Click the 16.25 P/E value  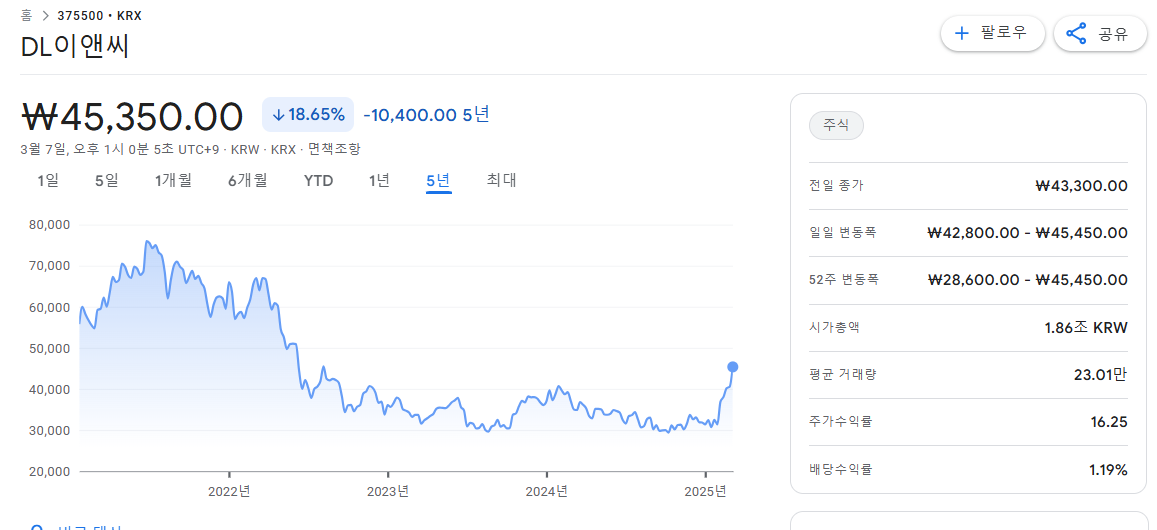1111,421
